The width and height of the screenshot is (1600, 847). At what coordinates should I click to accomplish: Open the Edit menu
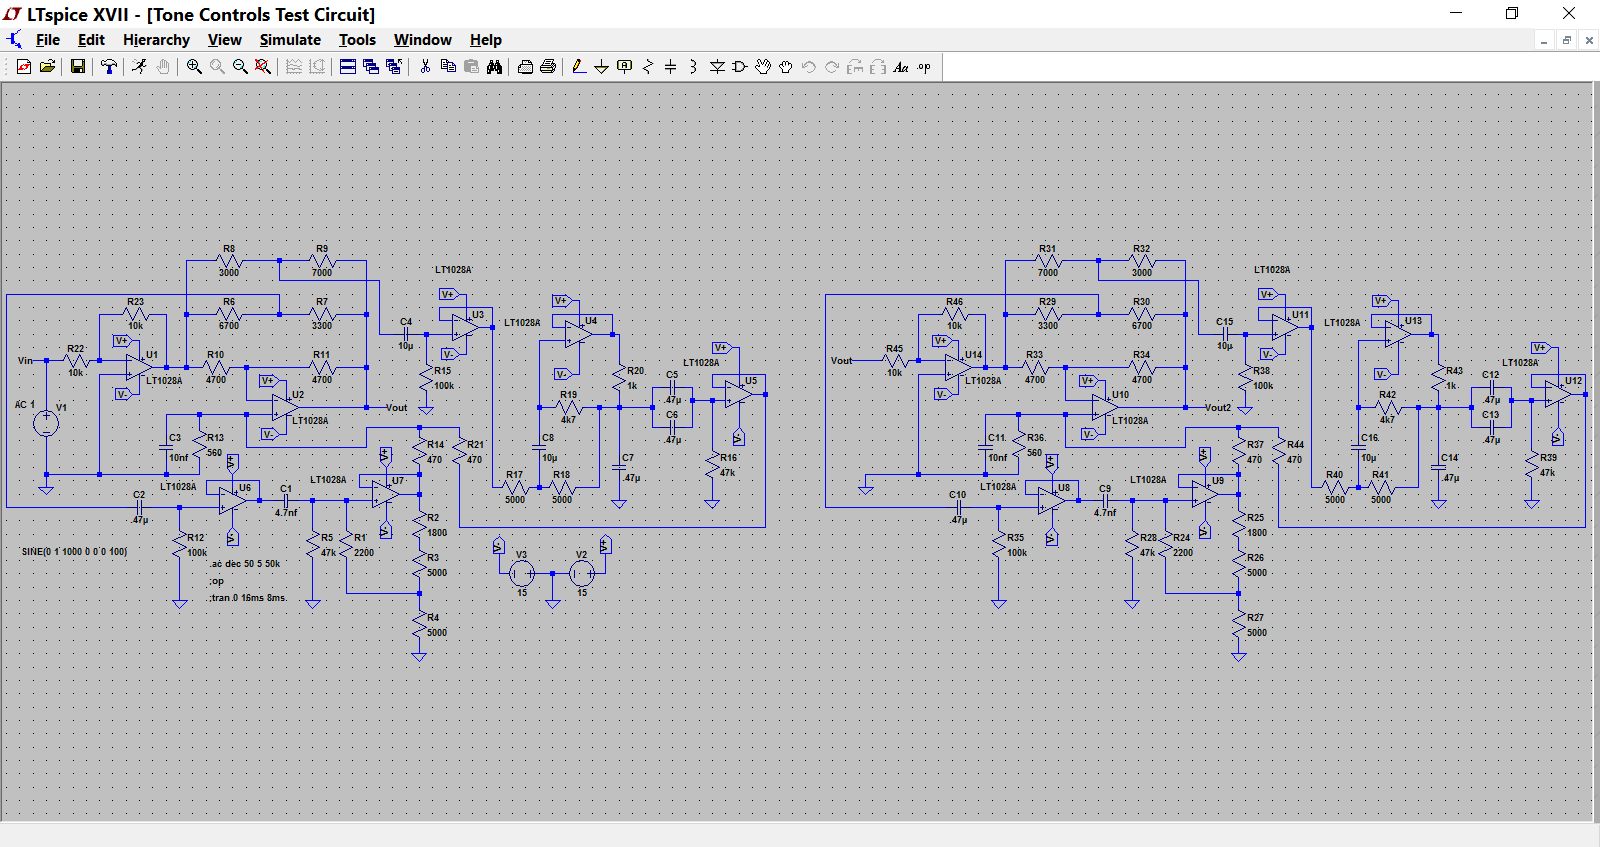91,40
